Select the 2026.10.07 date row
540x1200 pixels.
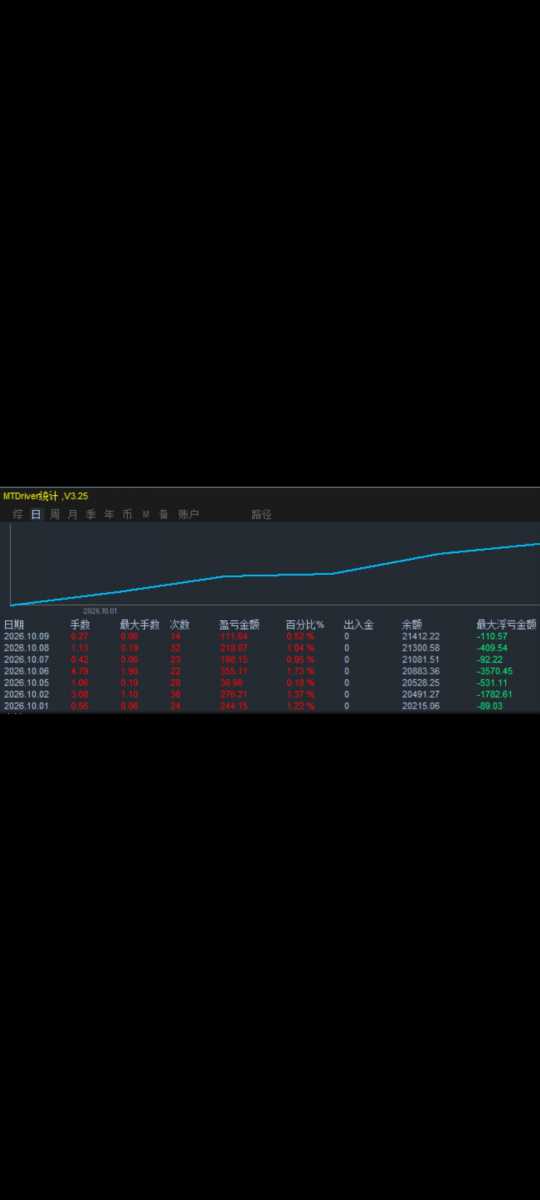coord(24,660)
